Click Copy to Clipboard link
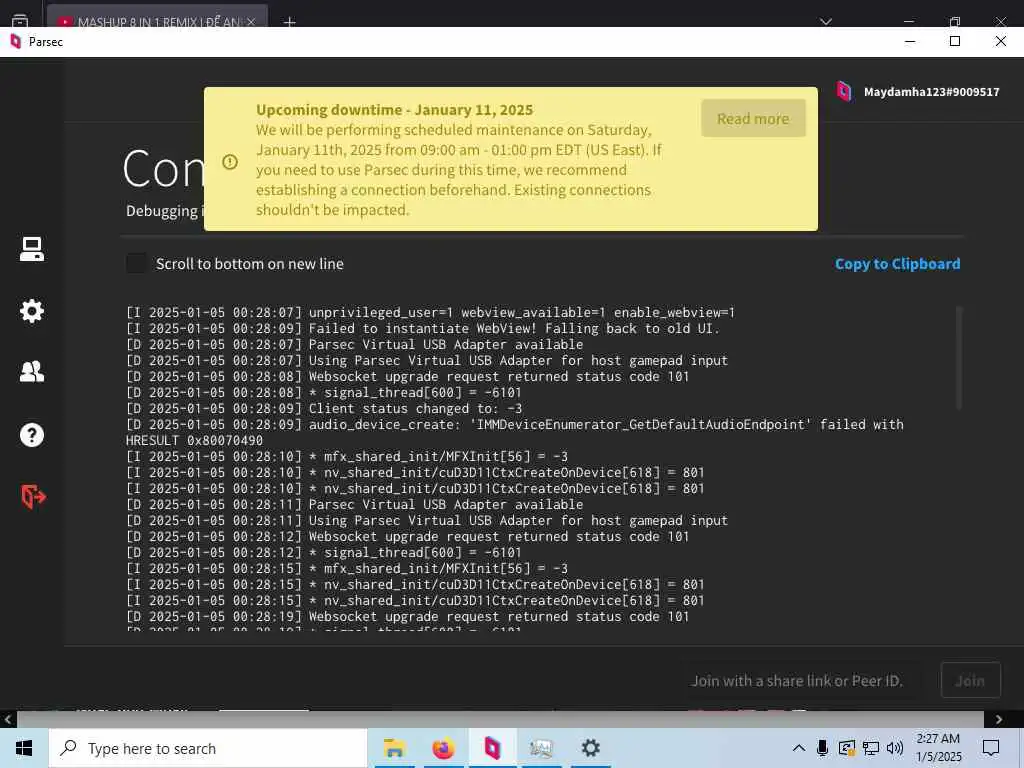 pos(897,264)
